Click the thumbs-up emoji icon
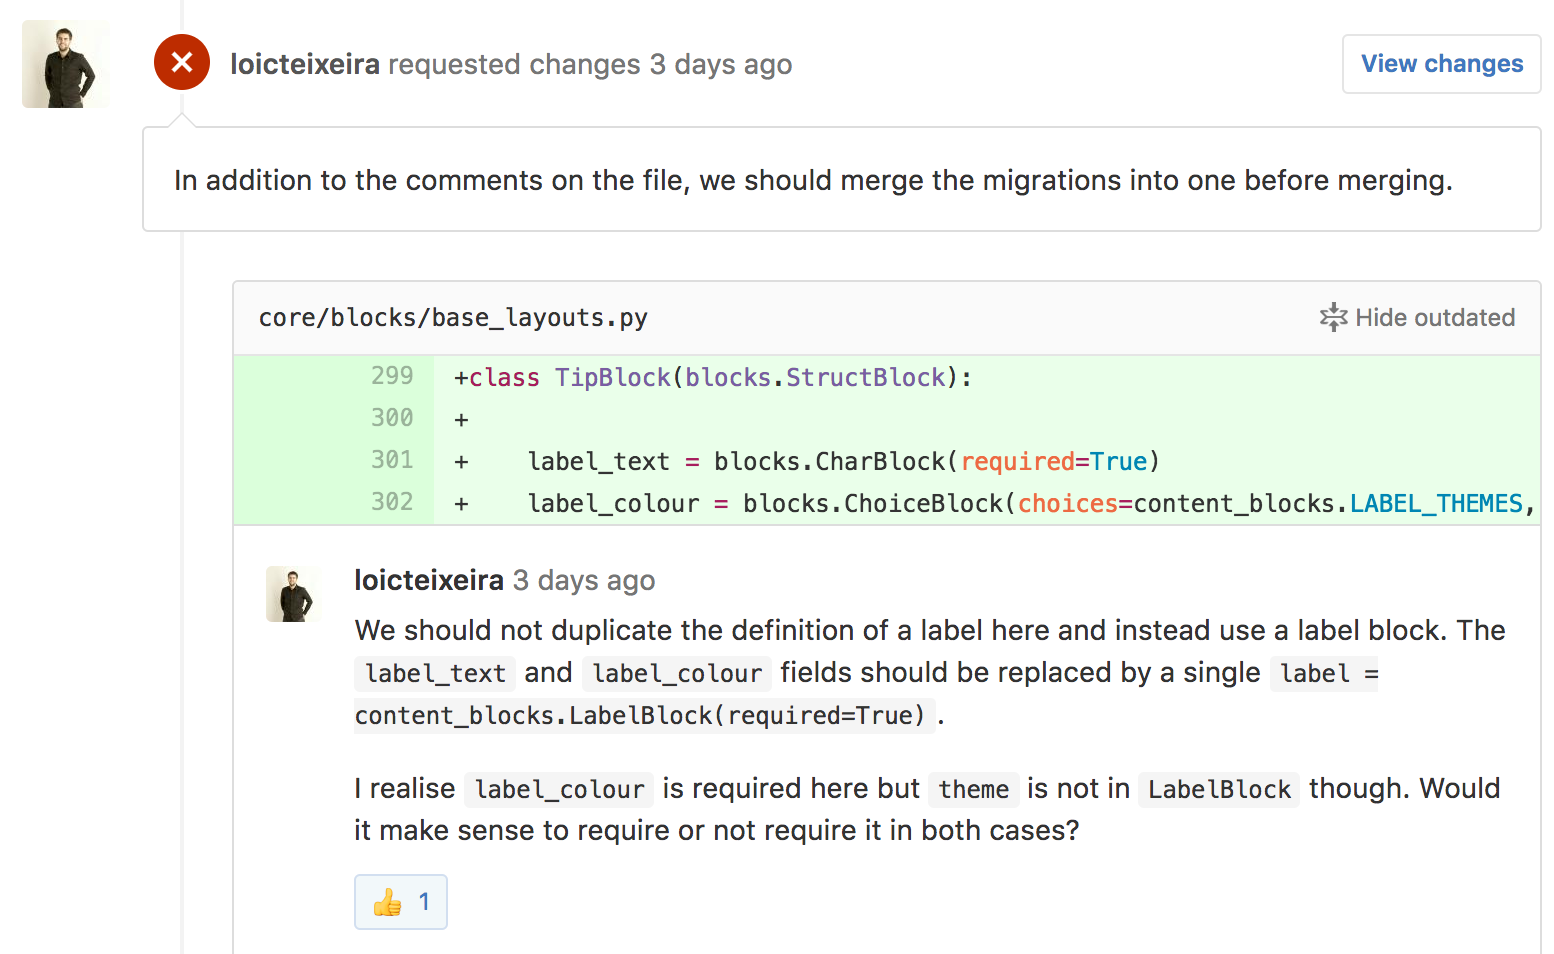Screen dimensions: 1554x954 pos(387,903)
